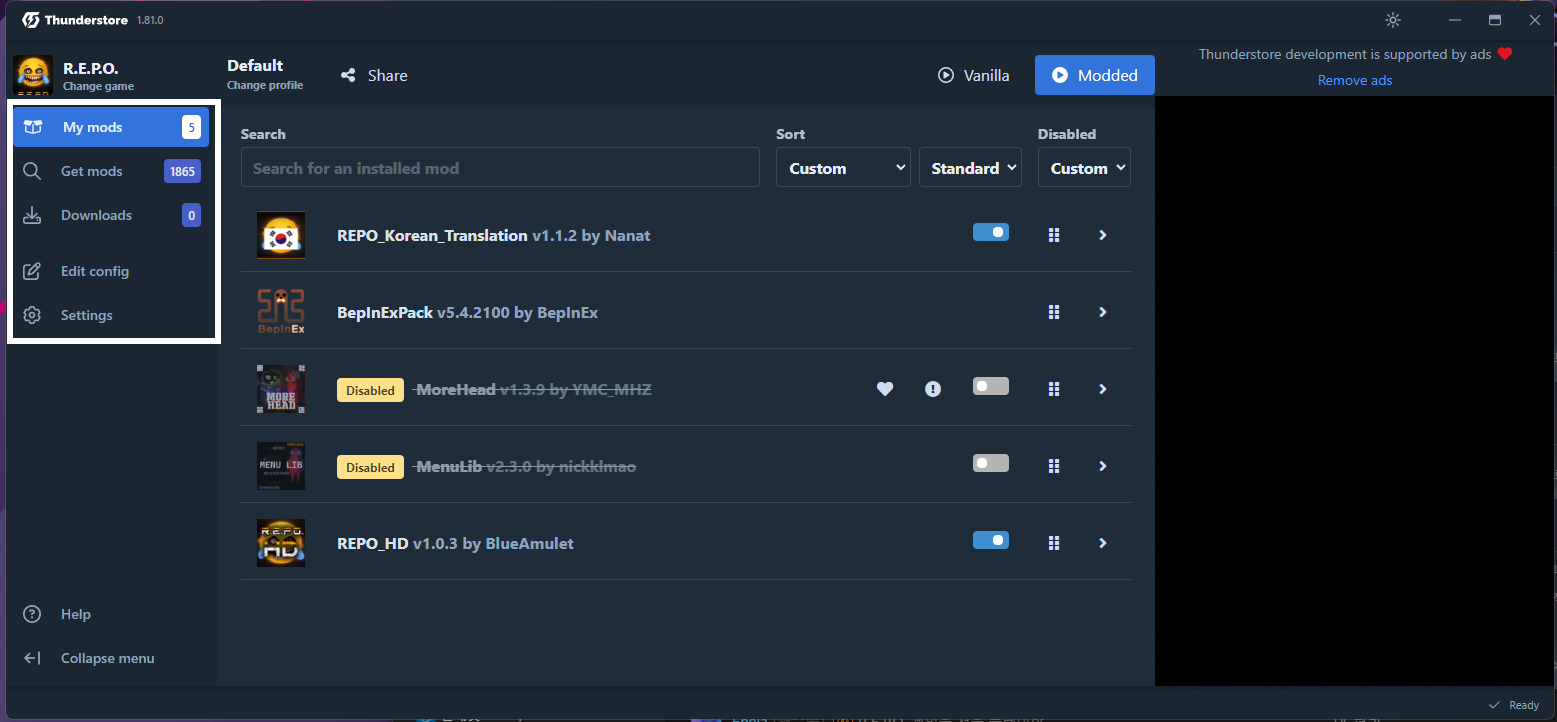This screenshot has height=722, width=1557.
Task: Expand the REPO_HD mod chevron
Action: 1103,543
